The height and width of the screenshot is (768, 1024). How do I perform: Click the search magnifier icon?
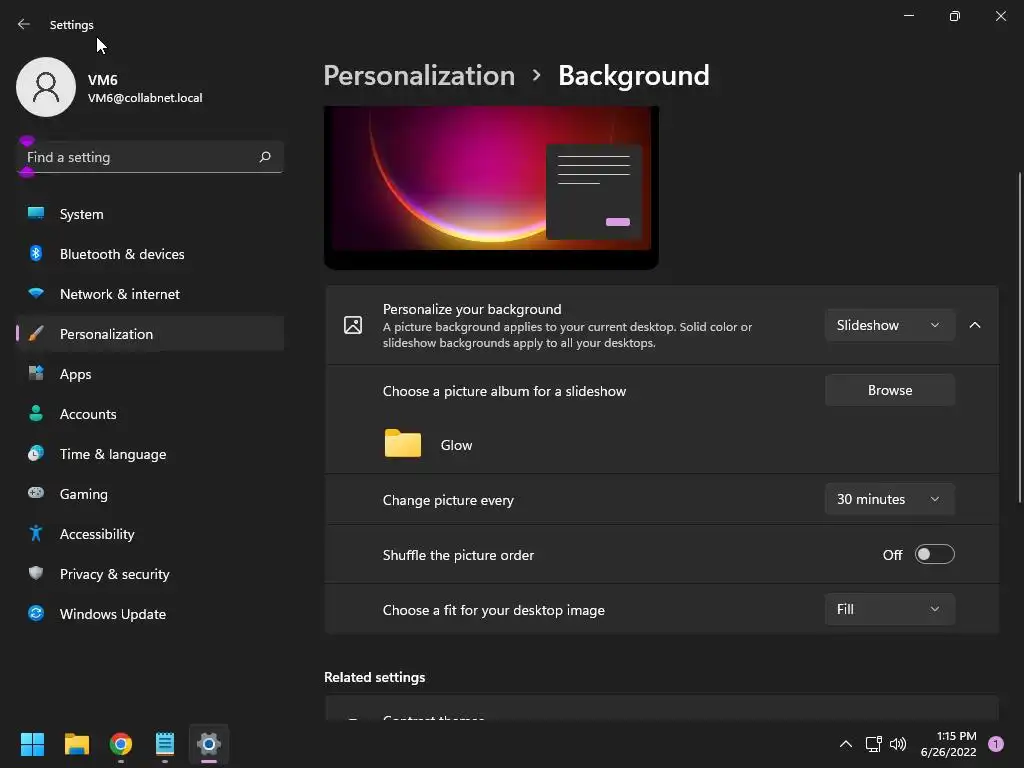264,157
